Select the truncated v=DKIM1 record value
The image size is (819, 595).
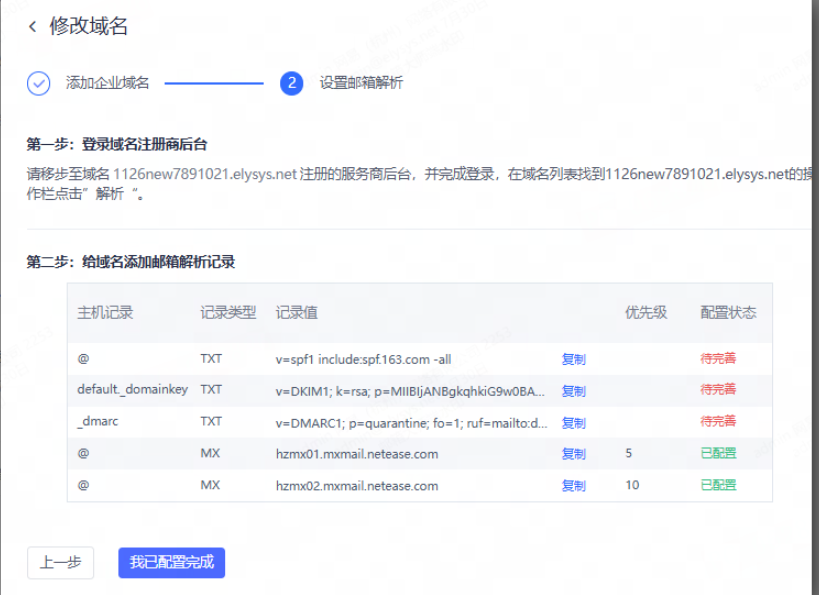[411, 391]
